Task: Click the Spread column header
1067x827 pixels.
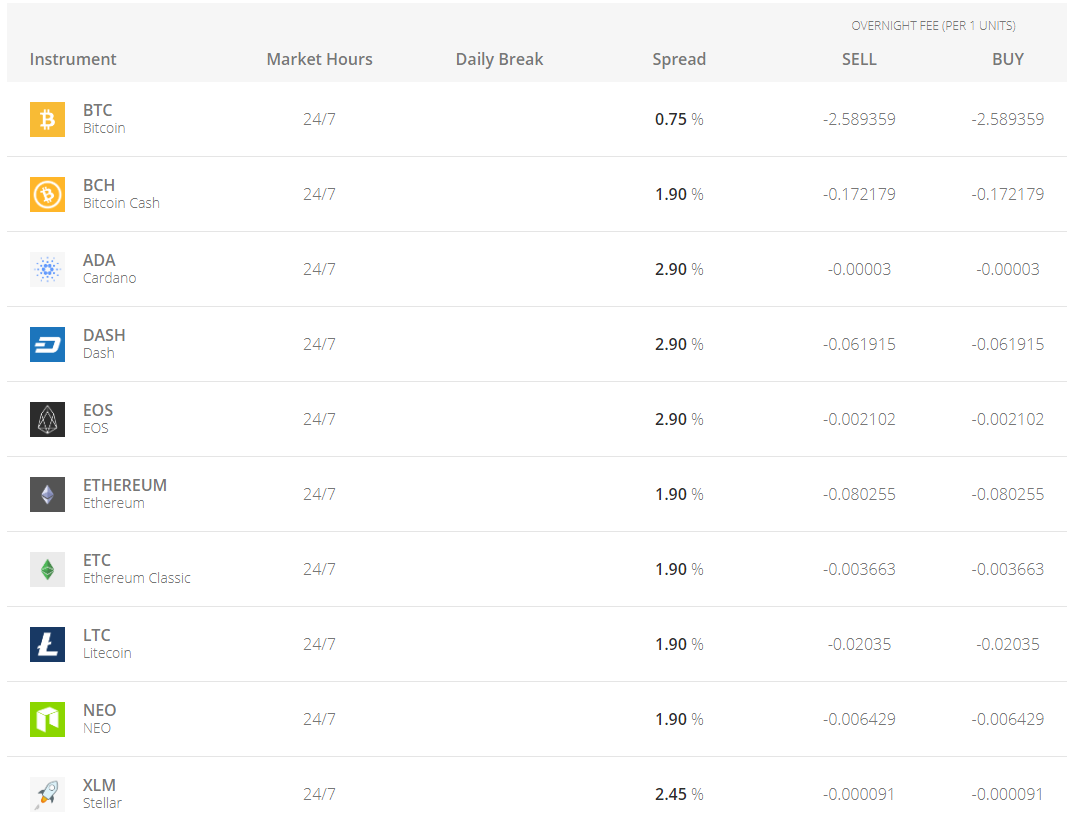Action: pyautogui.click(x=679, y=59)
